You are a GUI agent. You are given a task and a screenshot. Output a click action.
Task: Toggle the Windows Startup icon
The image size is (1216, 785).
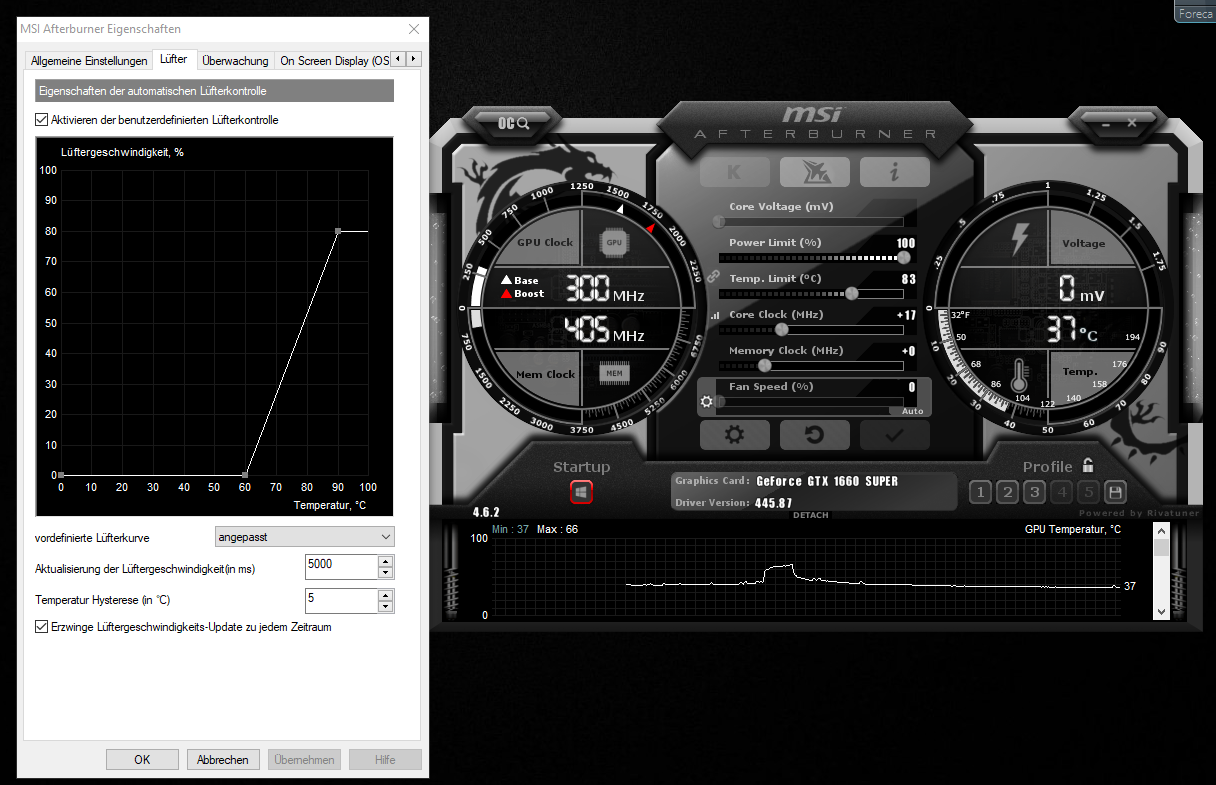[582, 492]
